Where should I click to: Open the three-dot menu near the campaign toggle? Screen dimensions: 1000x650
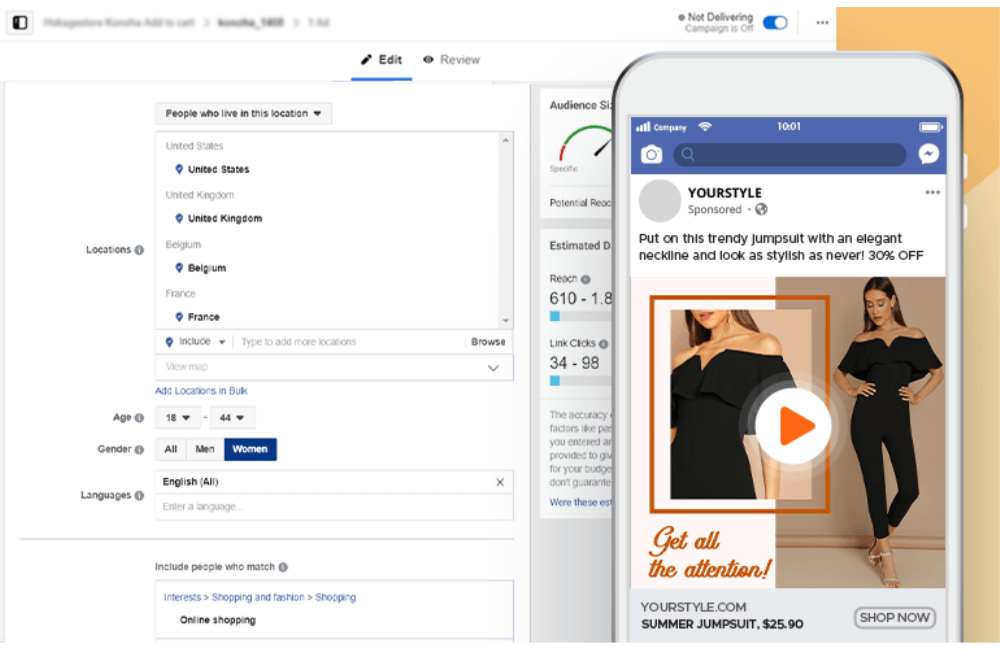tap(822, 23)
